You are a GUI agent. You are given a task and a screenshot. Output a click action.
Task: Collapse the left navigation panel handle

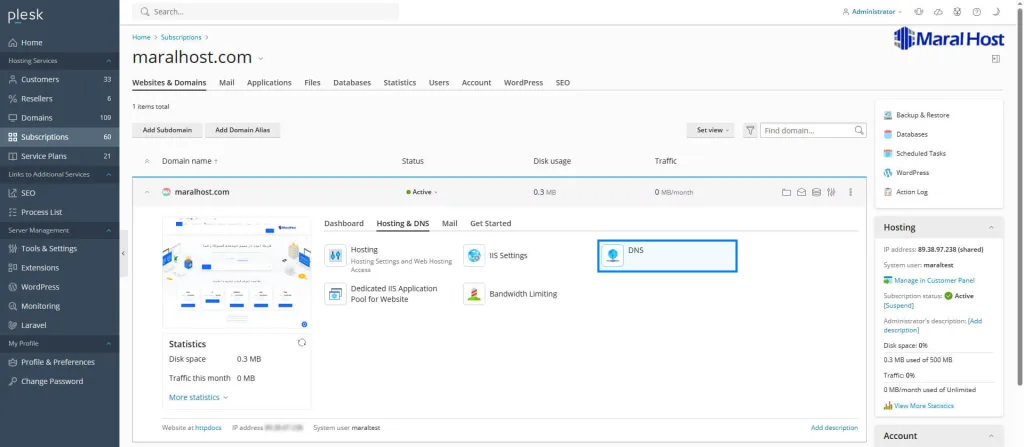coord(123,253)
